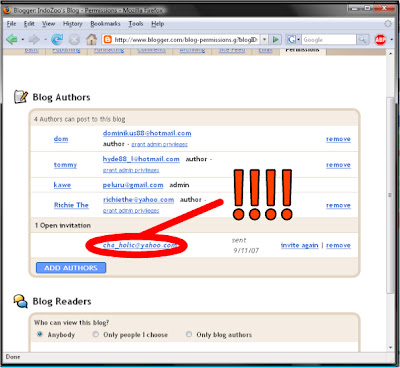
Task: Click the Blog Readers chat bubbles icon
Action: 21,301
